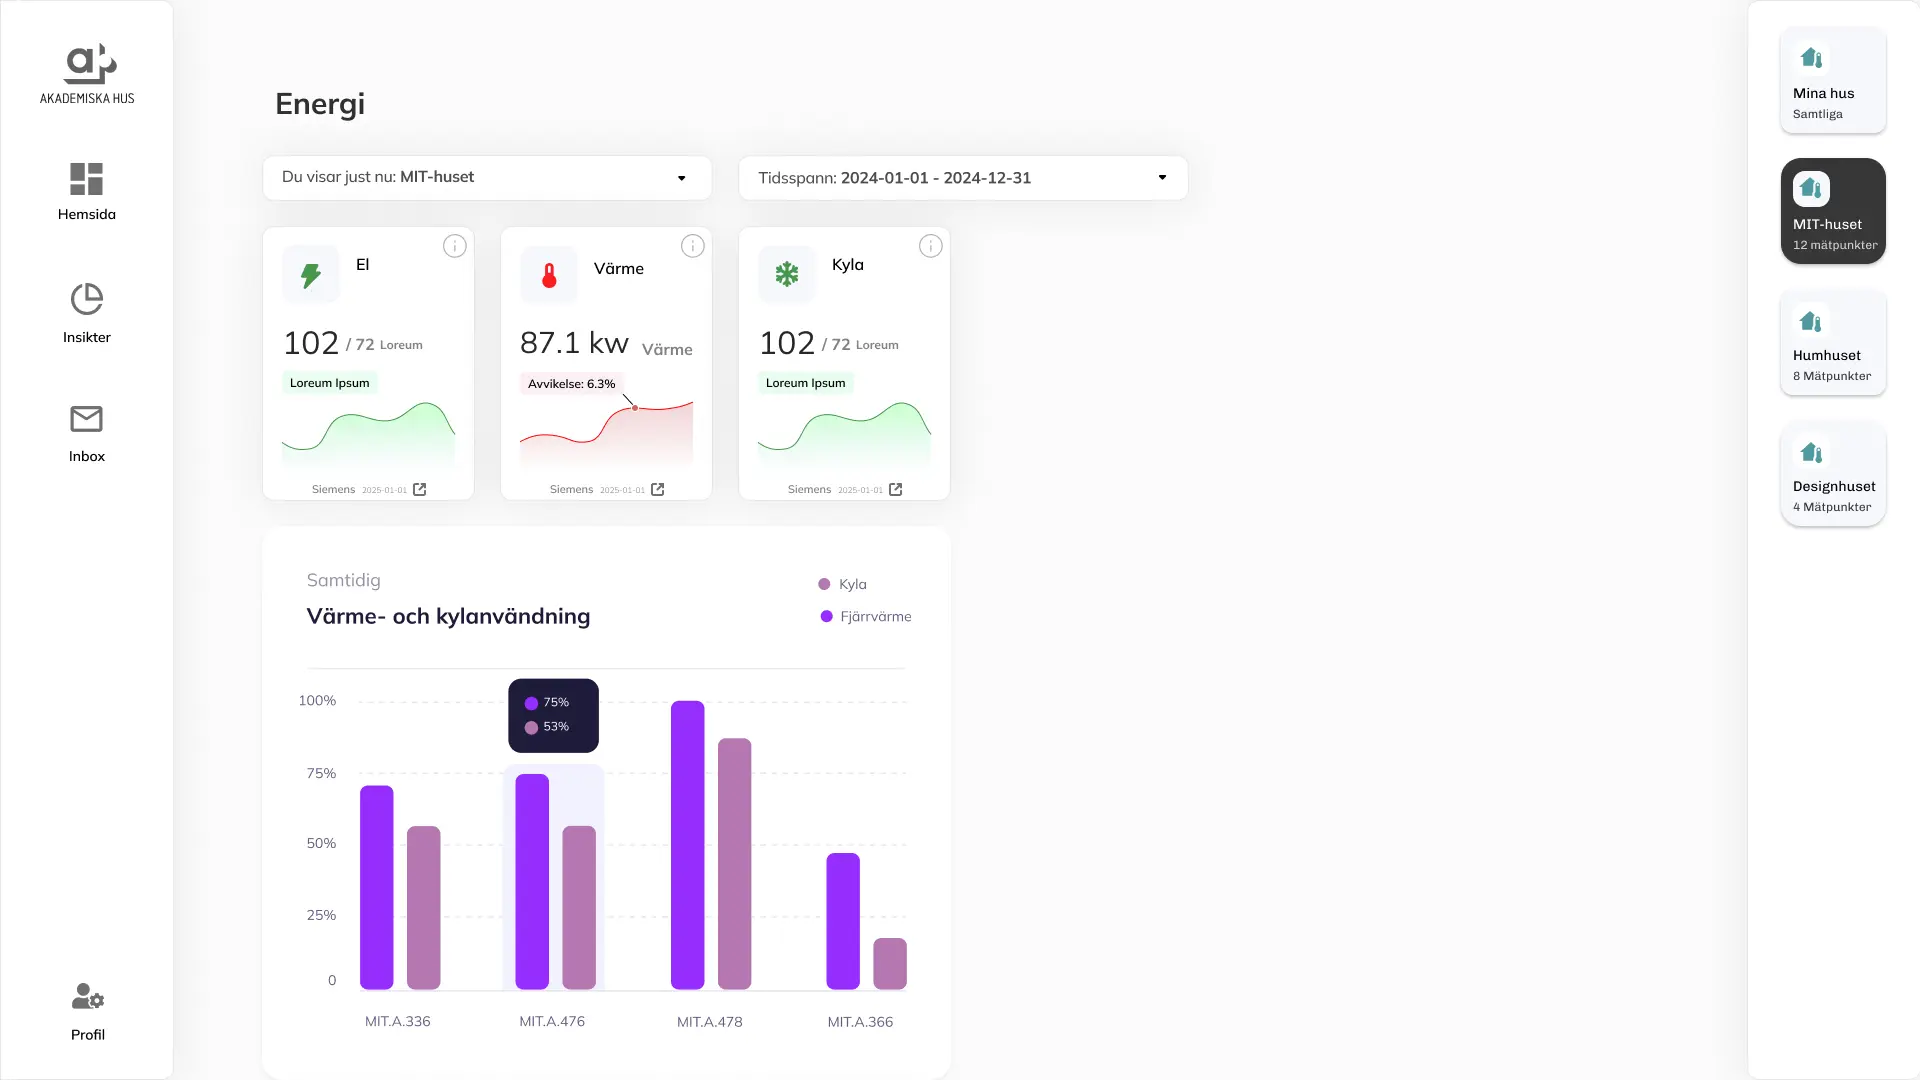
Task: Click the MIT.A.478 axis label
Action: click(x=710, y=1022)
